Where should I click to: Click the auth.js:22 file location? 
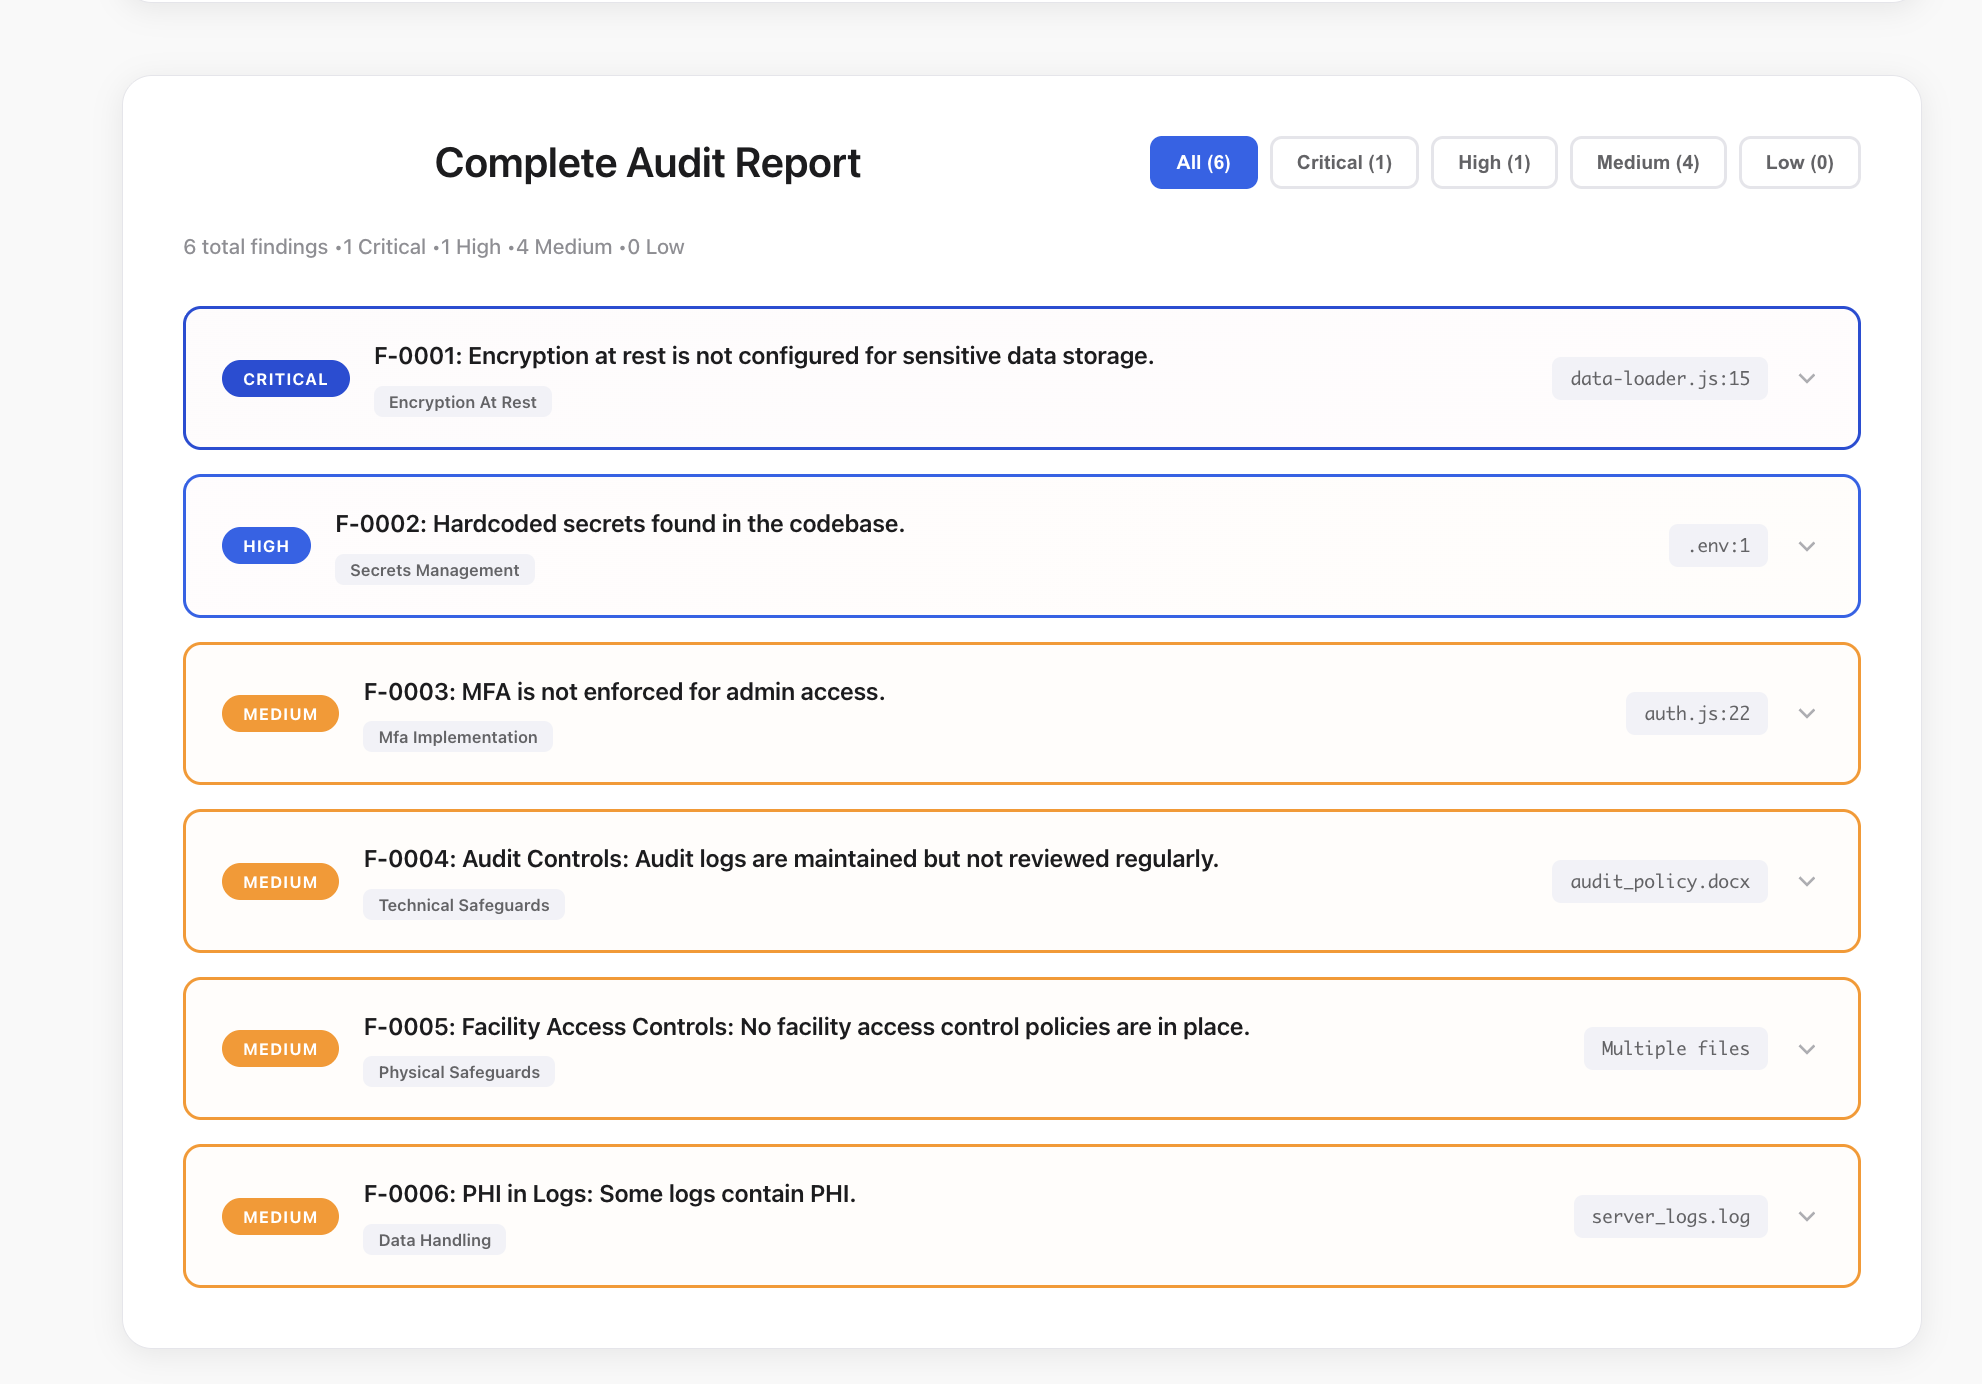tap(1696, 713)
